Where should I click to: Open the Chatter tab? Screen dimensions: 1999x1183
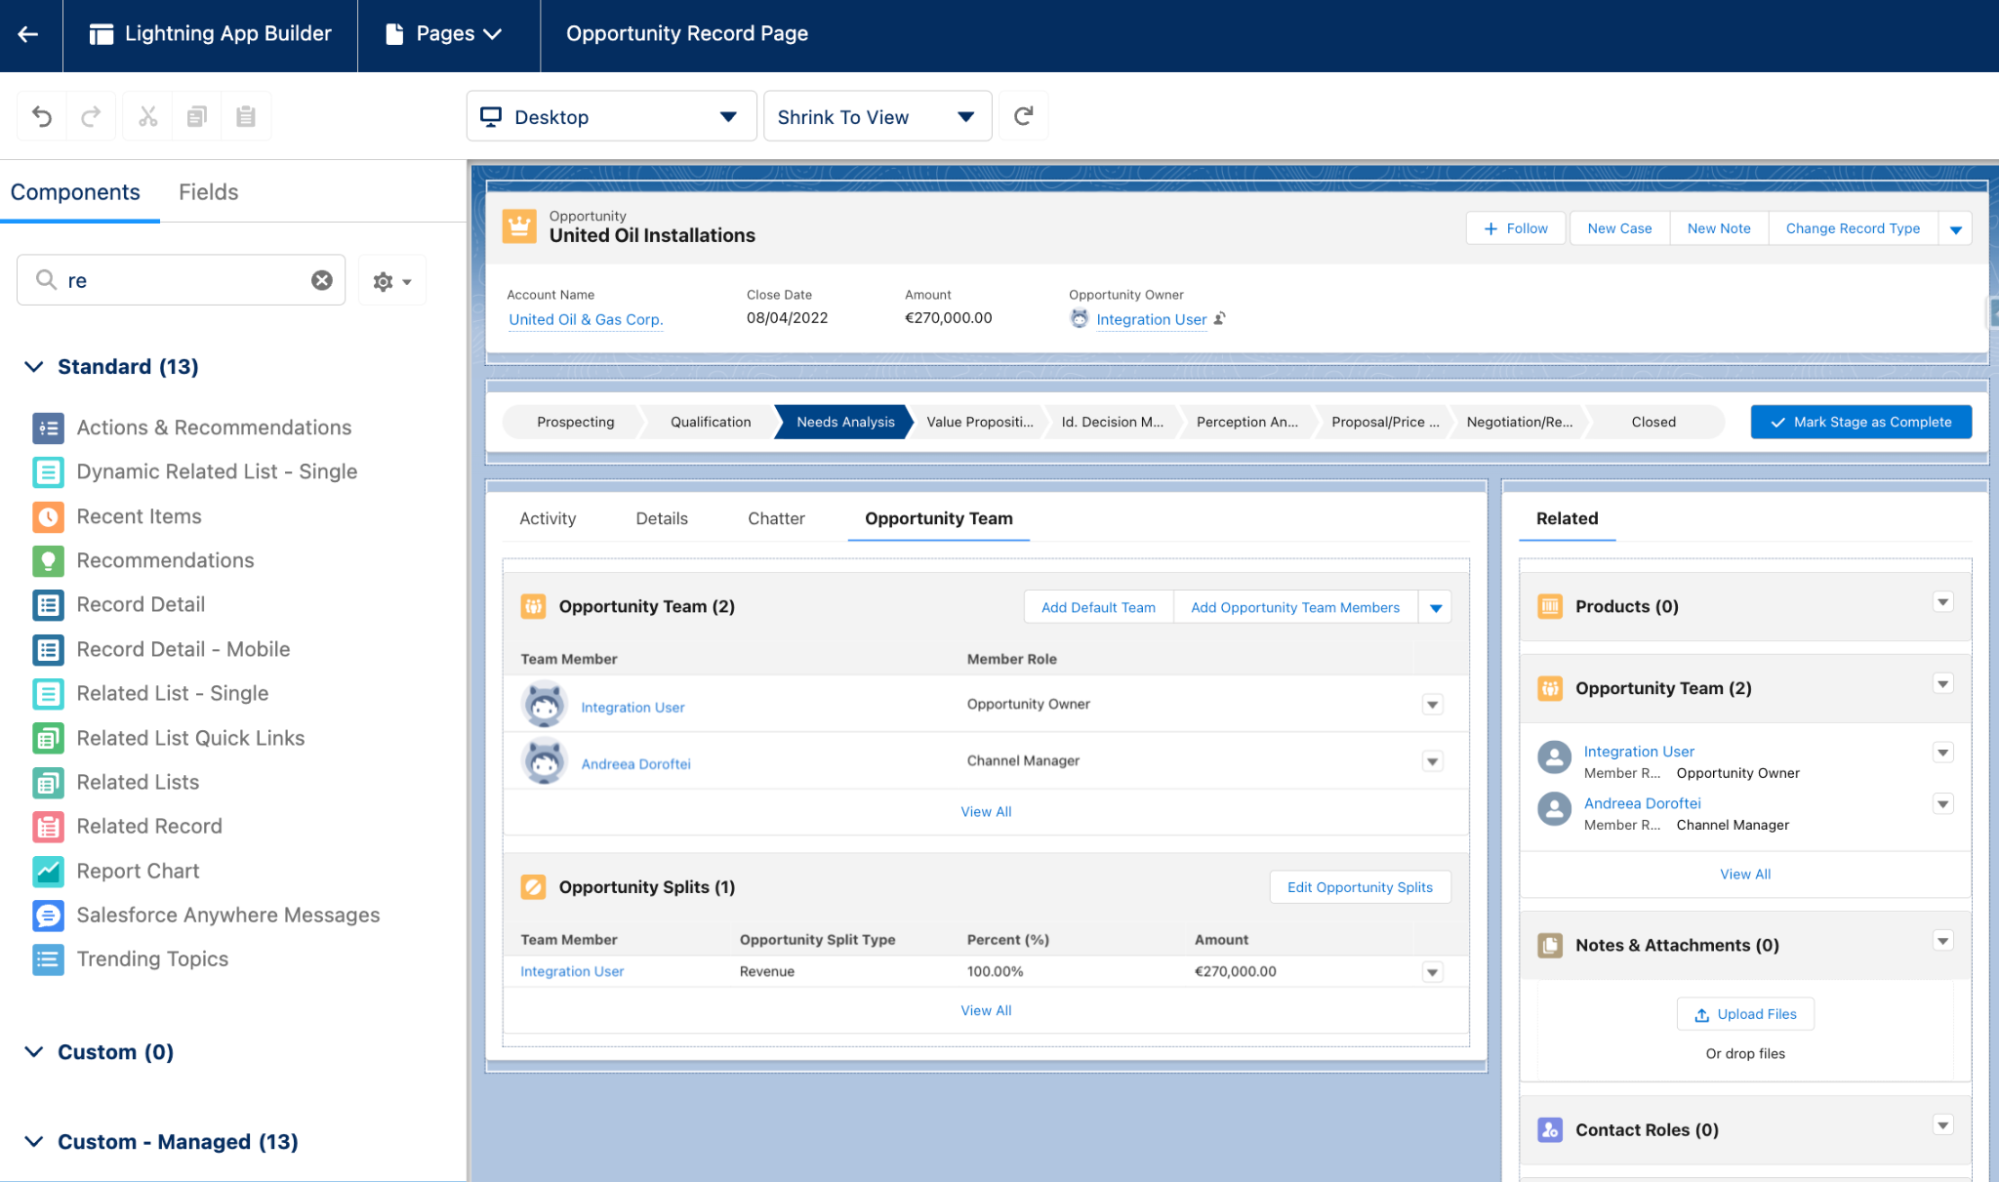[776, 519]
